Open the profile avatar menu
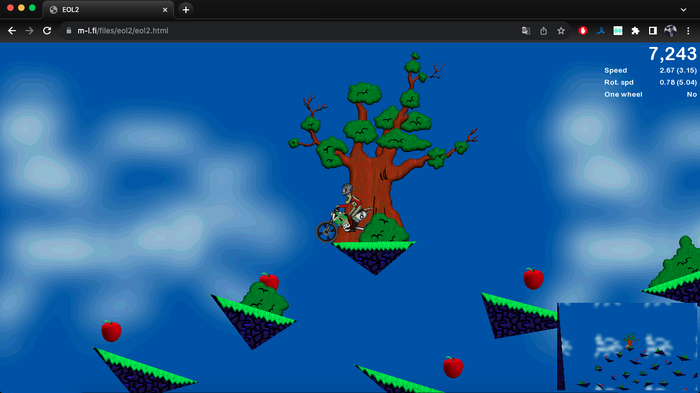This screenshot has width=700, height=393. pyautogui.click(x=670, y=31)
